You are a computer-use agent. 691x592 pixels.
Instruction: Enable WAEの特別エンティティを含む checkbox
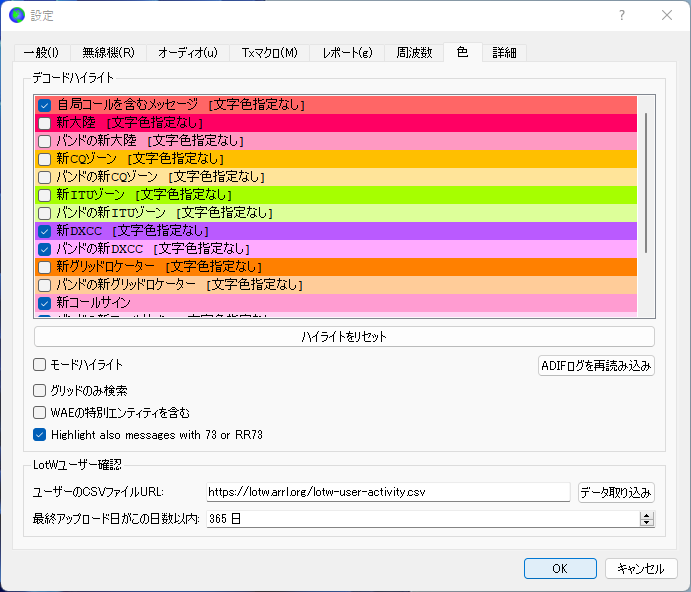point(40,413)
